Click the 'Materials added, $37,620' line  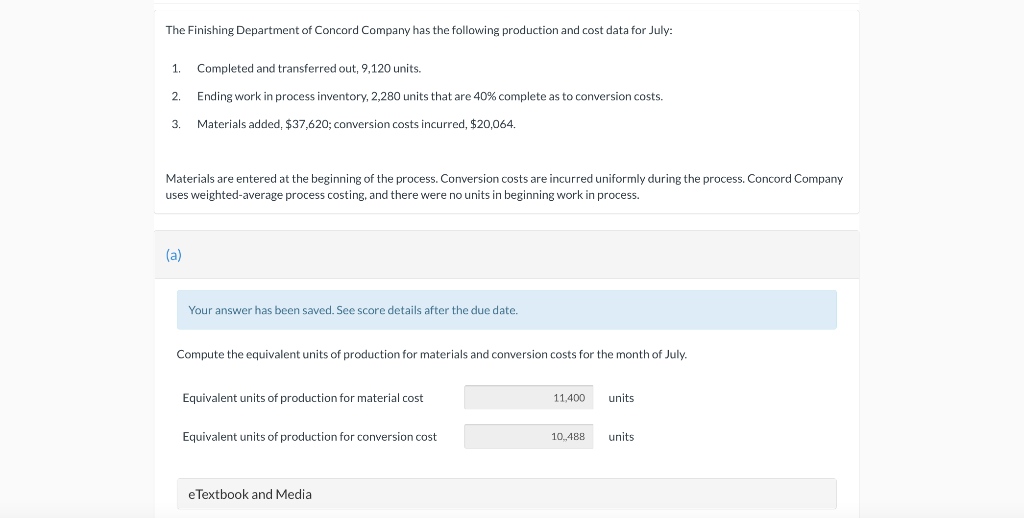click(356, 124)
